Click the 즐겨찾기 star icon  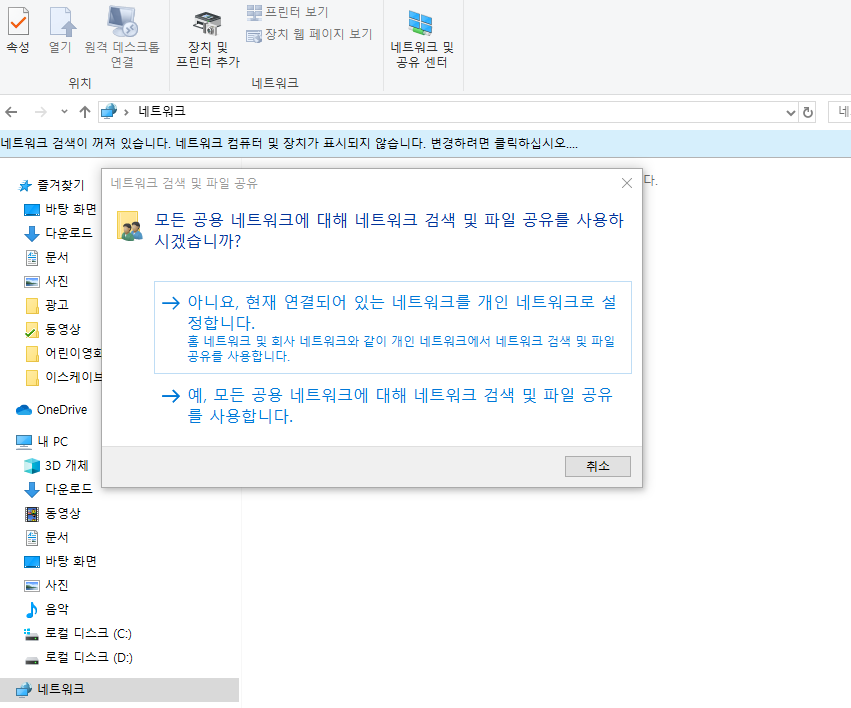pyautogui.click(x=25, y=186)
